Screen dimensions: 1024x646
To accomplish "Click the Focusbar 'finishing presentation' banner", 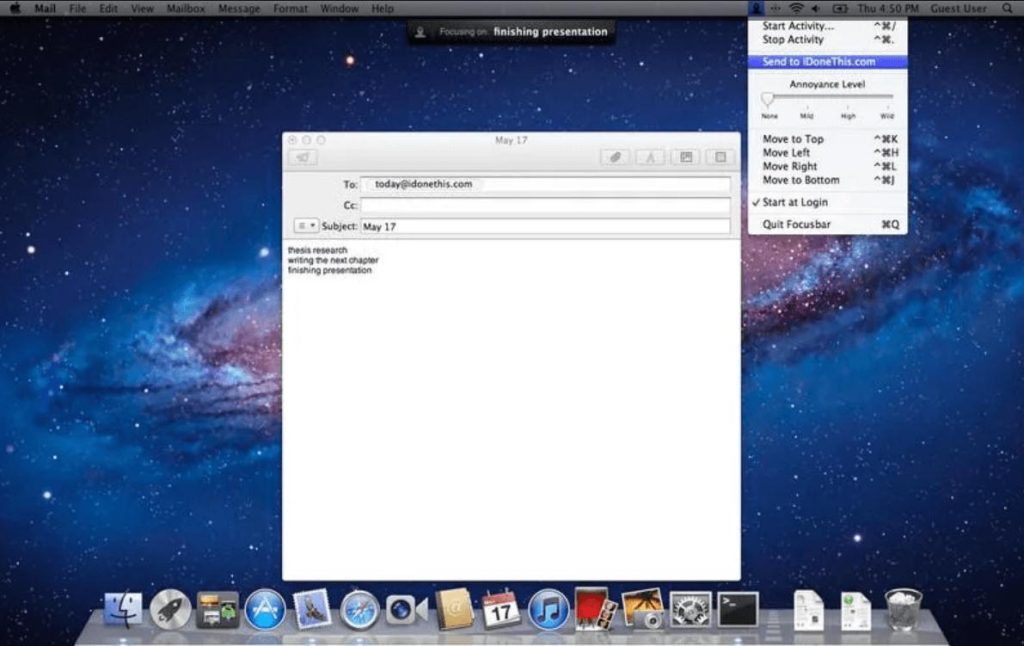I will tap(511, 31).
